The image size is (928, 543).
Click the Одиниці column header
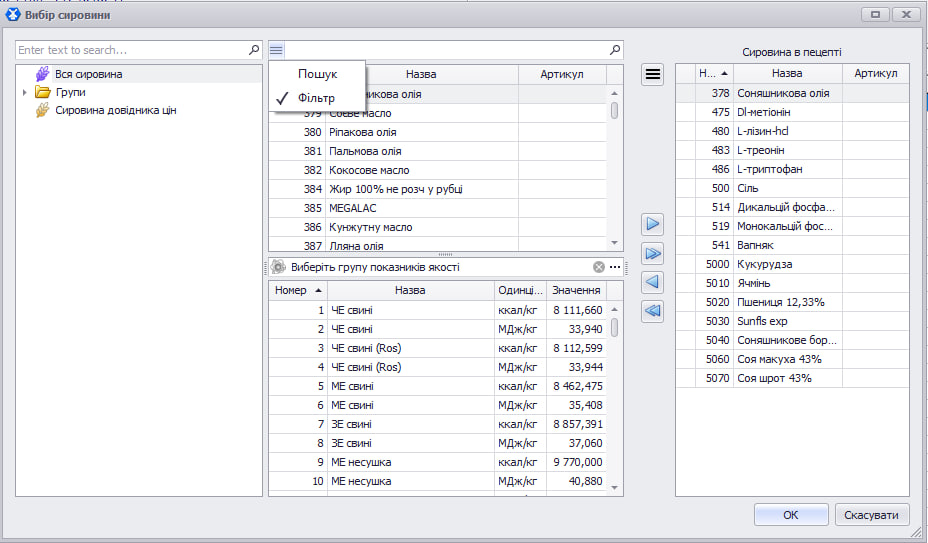point(520,290)
